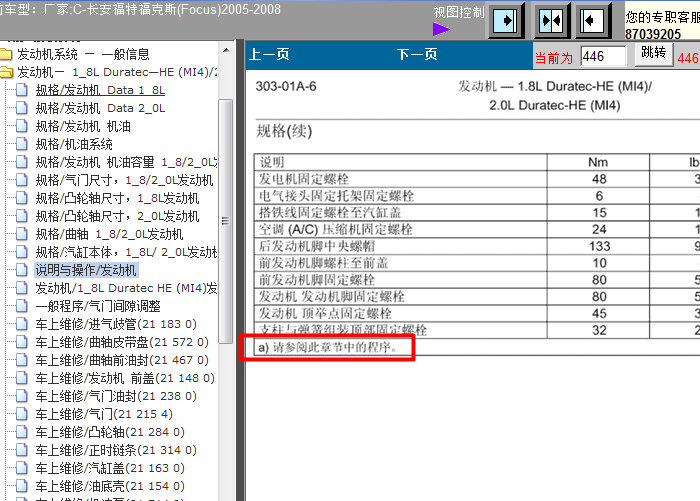Click 空调 (A/C) 压缩机固定螺栓 cell

[335, 230]
